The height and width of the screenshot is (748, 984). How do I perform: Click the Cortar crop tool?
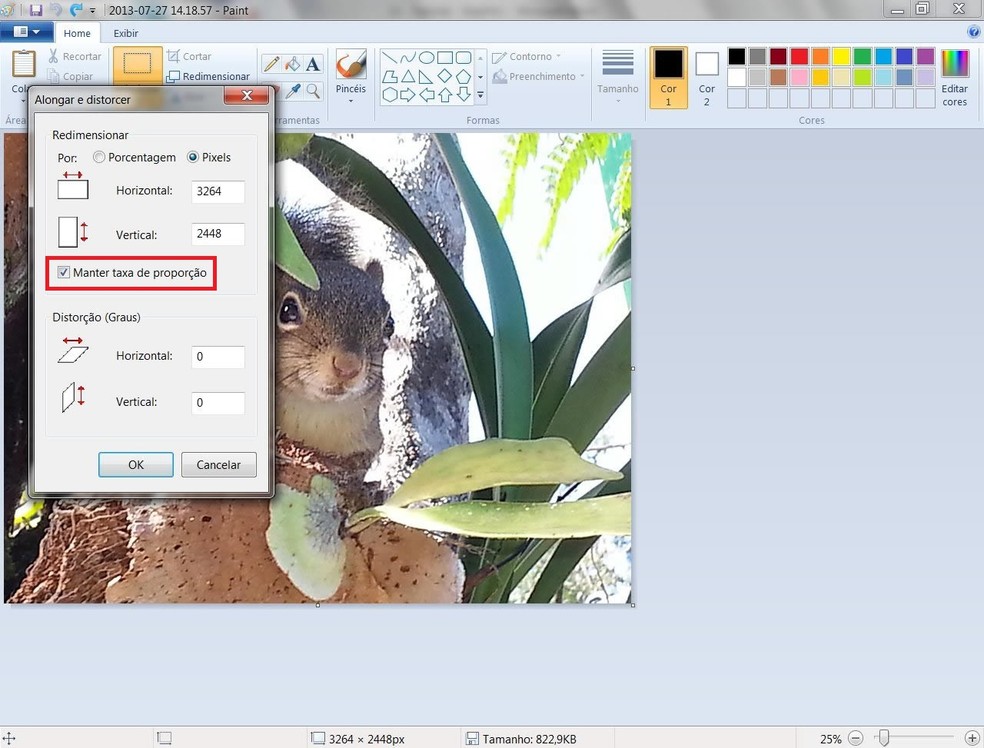click(189, 56)
